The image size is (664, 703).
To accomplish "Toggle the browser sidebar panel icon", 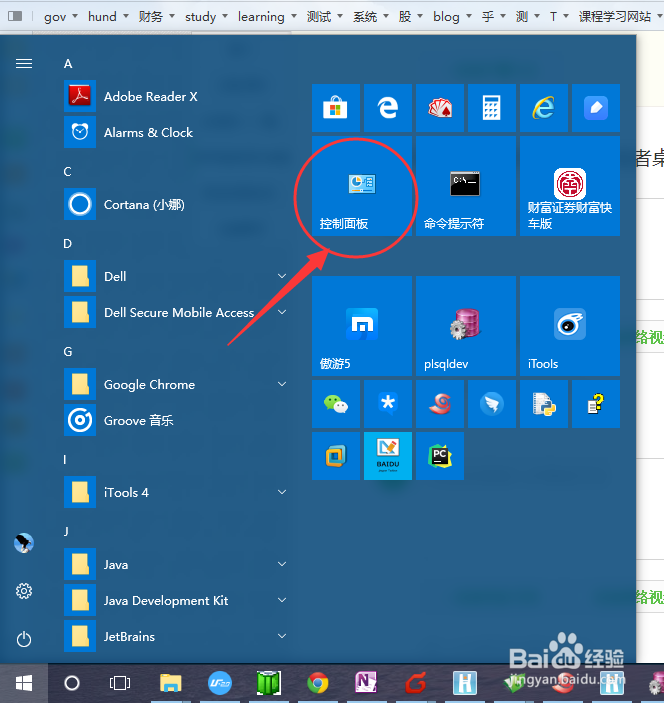I will [x=15, y=16].
